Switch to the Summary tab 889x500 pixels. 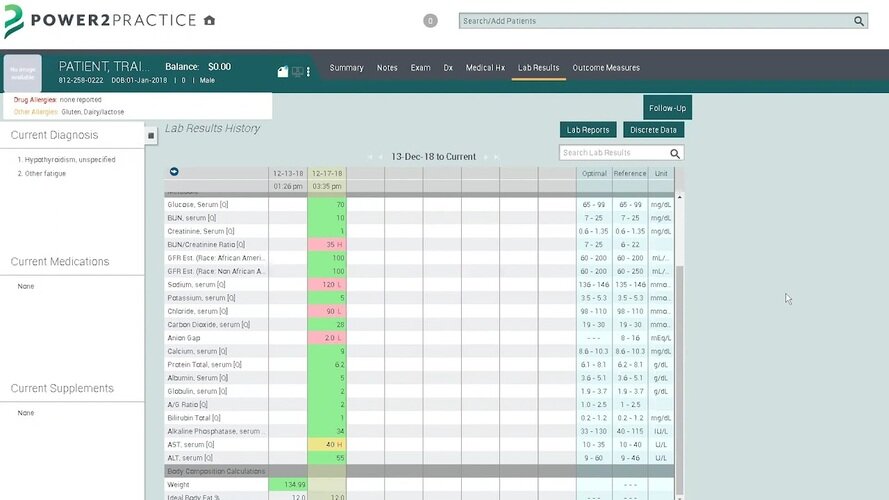coord(346,68)
